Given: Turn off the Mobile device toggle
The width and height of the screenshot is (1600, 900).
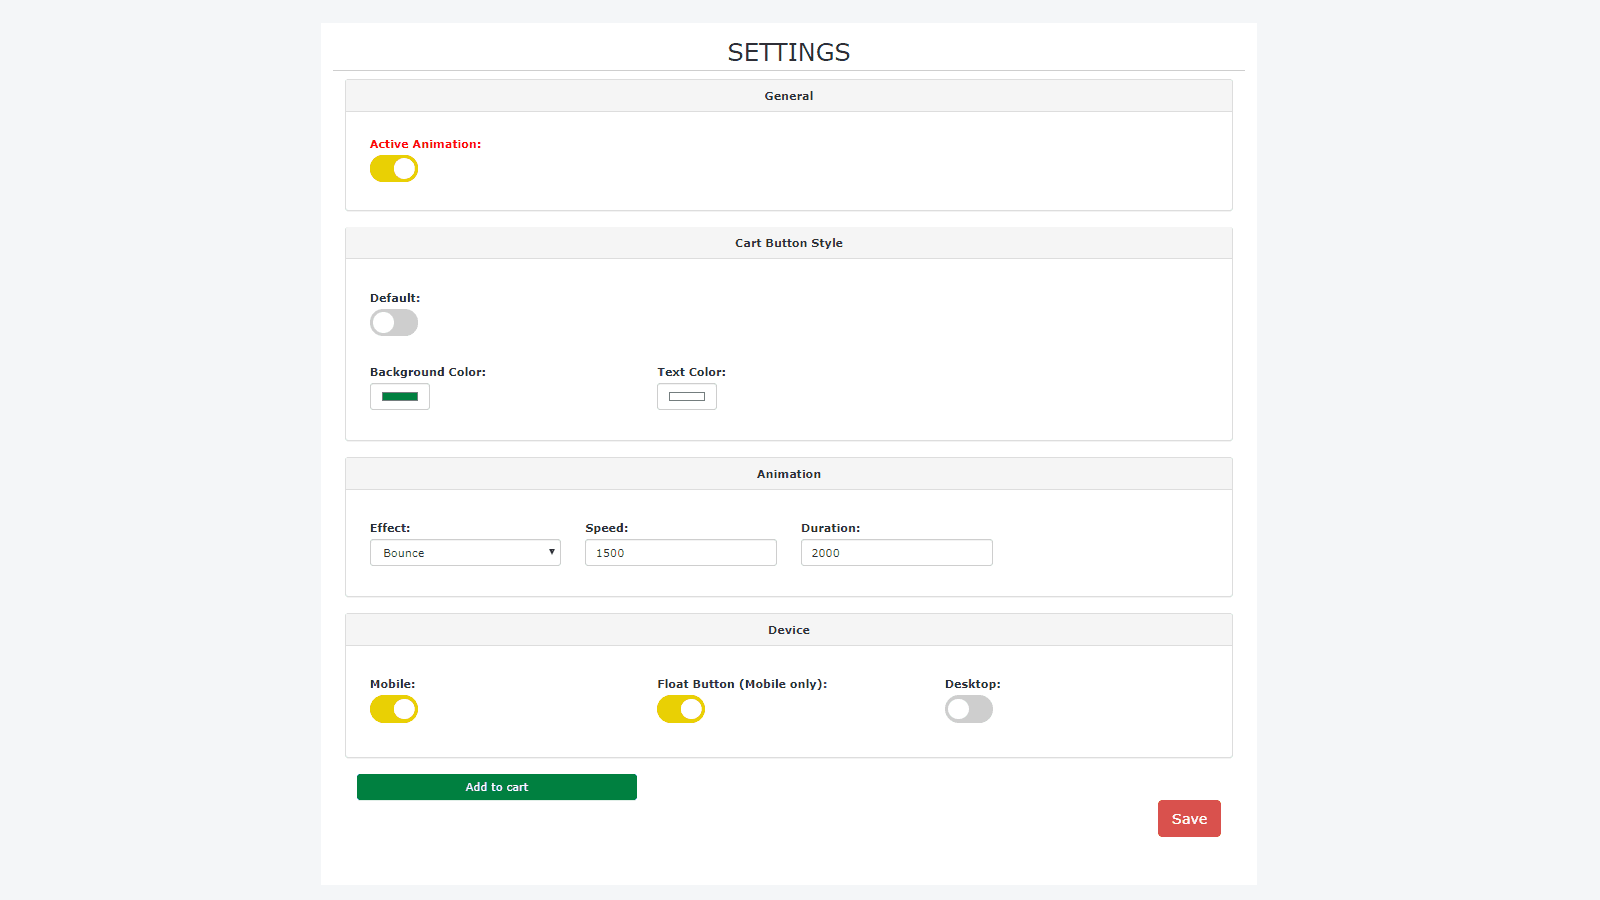Looking at the screenshot, I should [393, 709].
